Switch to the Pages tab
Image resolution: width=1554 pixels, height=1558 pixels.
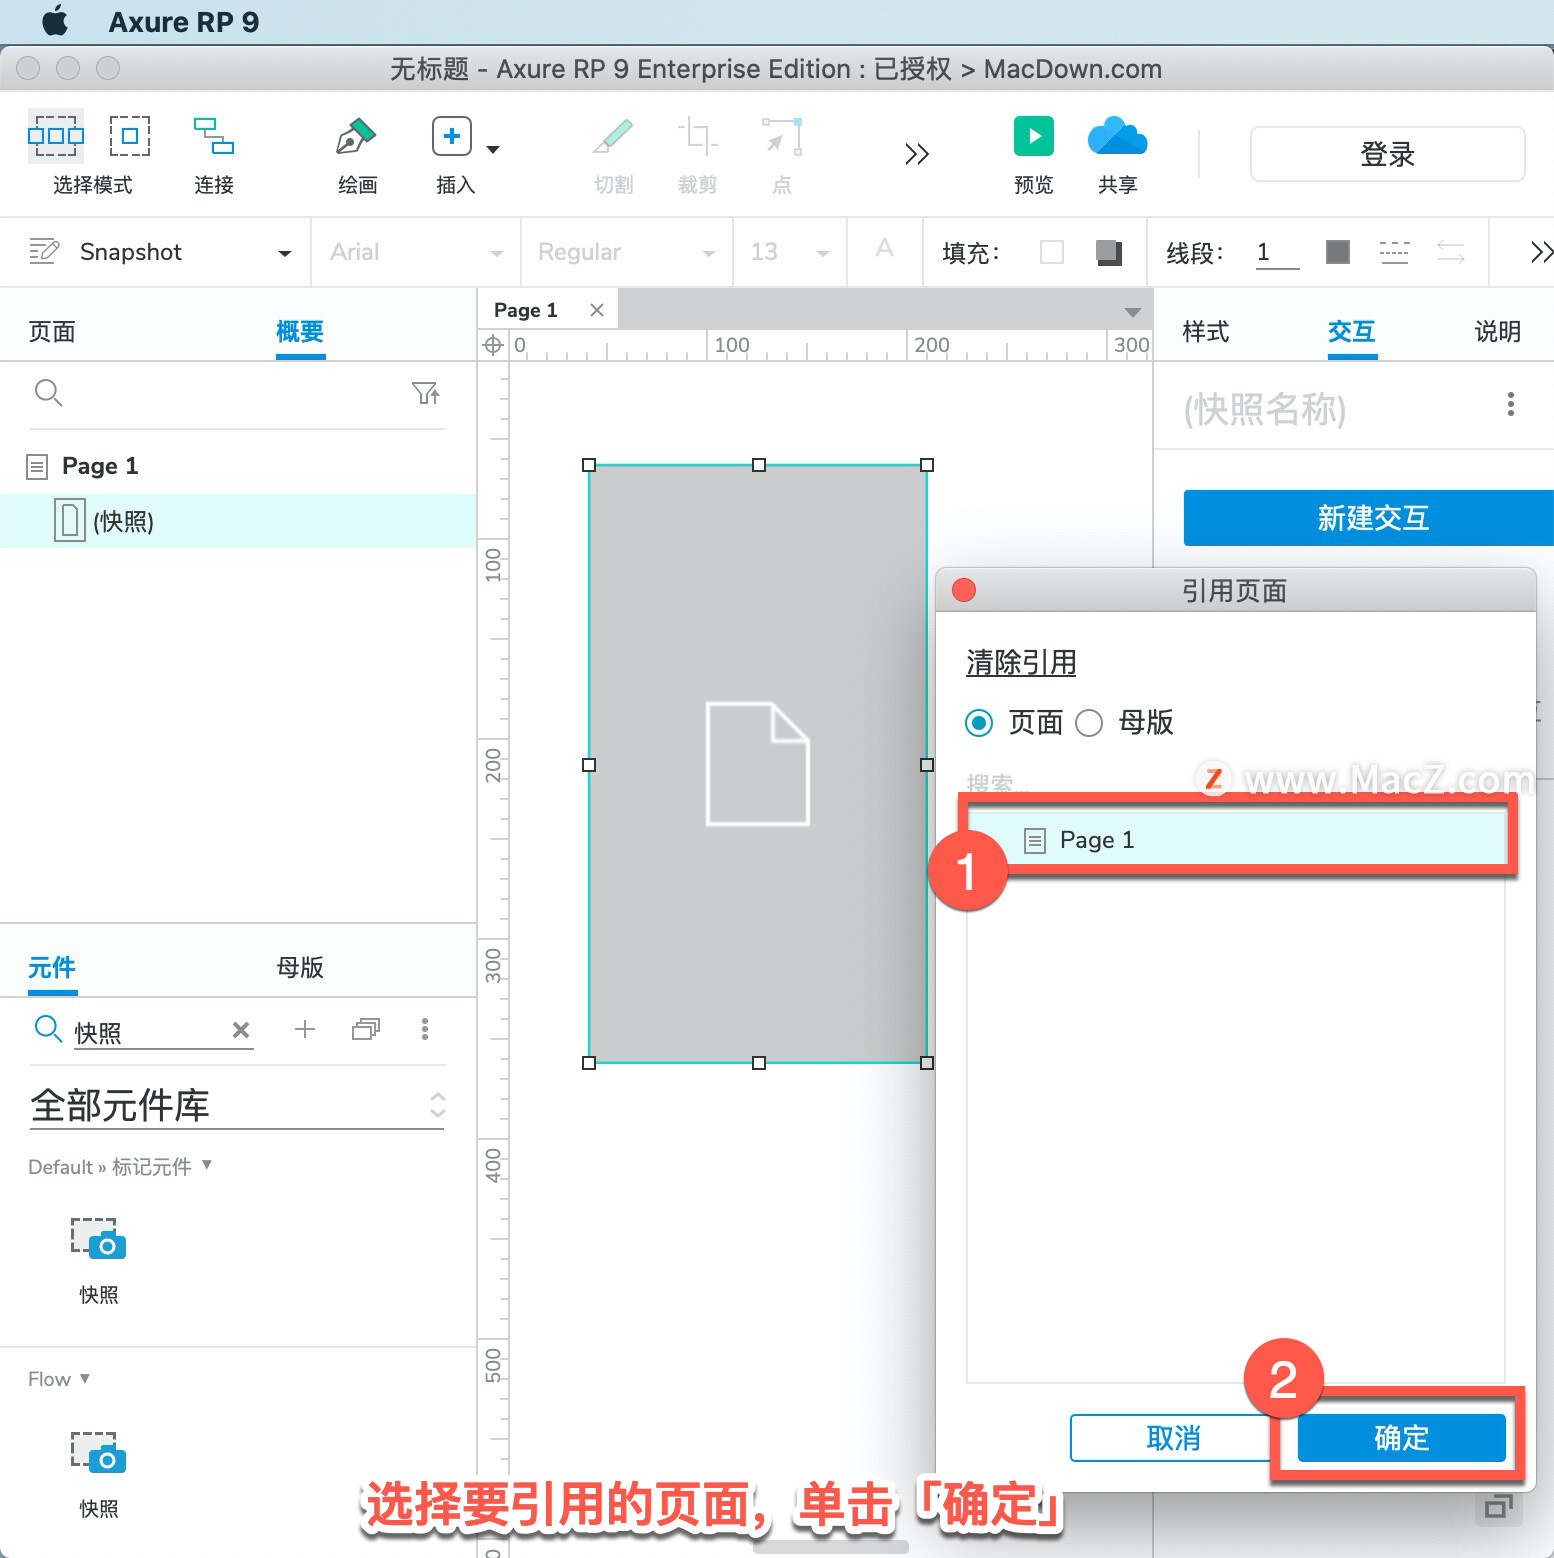click(x=52, y=332)
